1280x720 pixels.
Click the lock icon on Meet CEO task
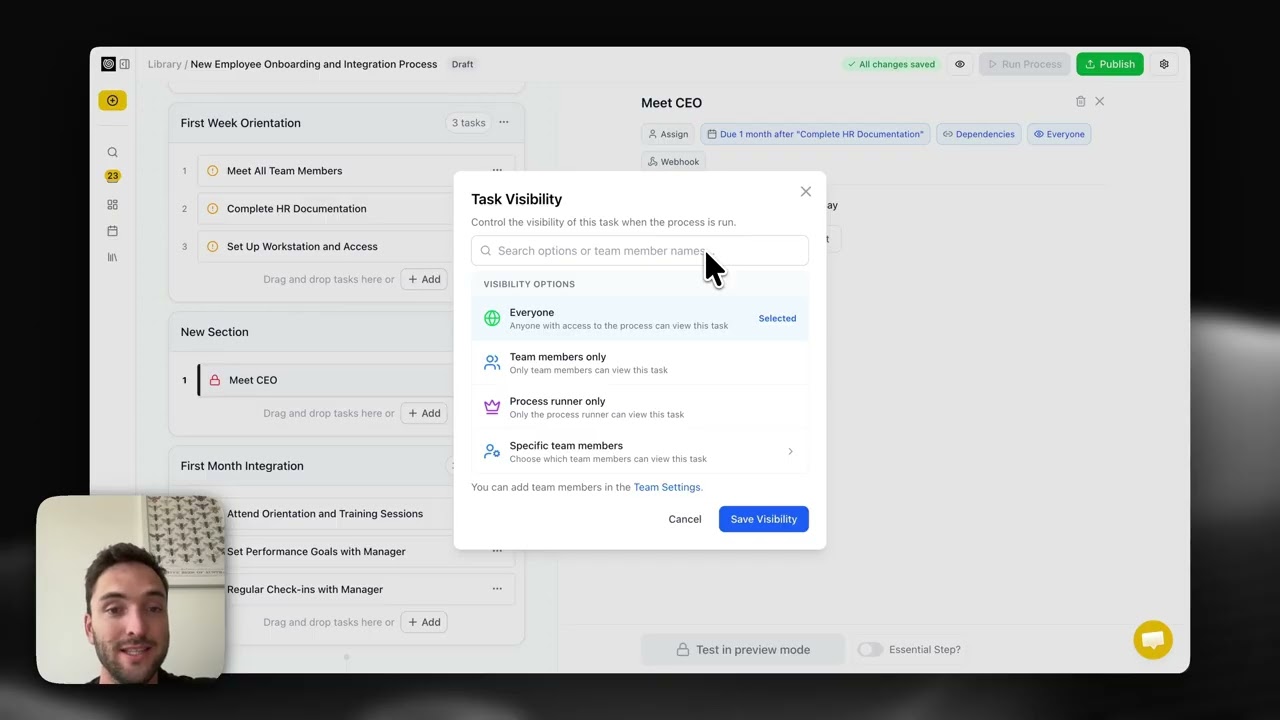(215, 380)
